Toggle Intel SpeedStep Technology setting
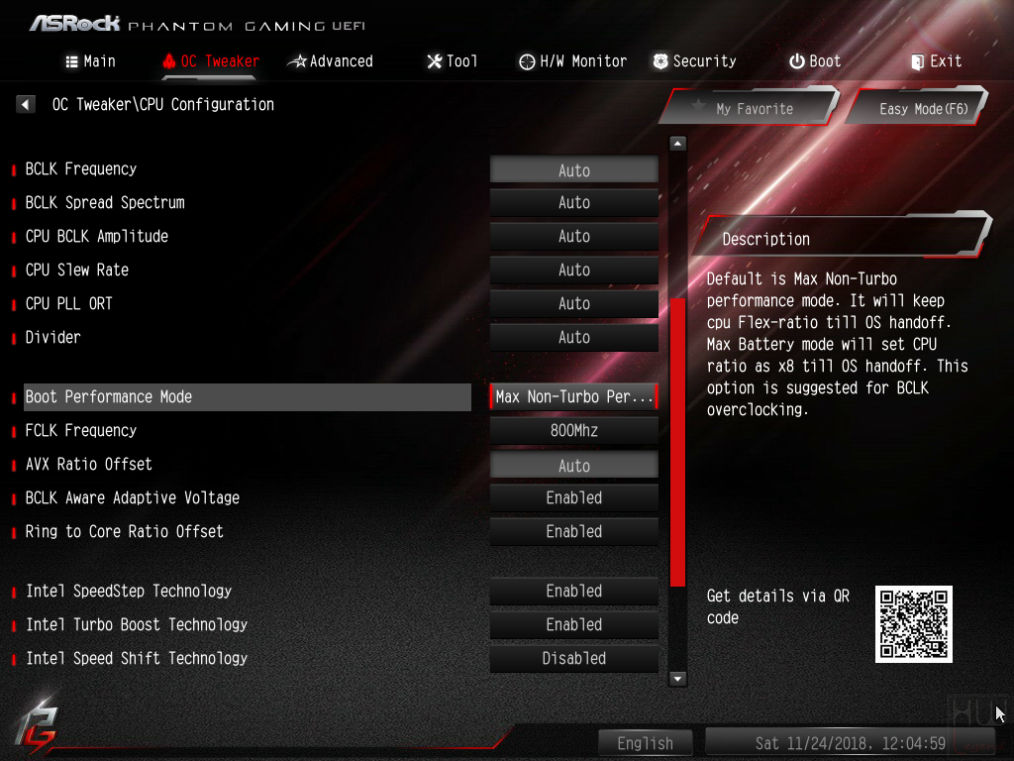The image size is (1014, 761). click(574, 590)
